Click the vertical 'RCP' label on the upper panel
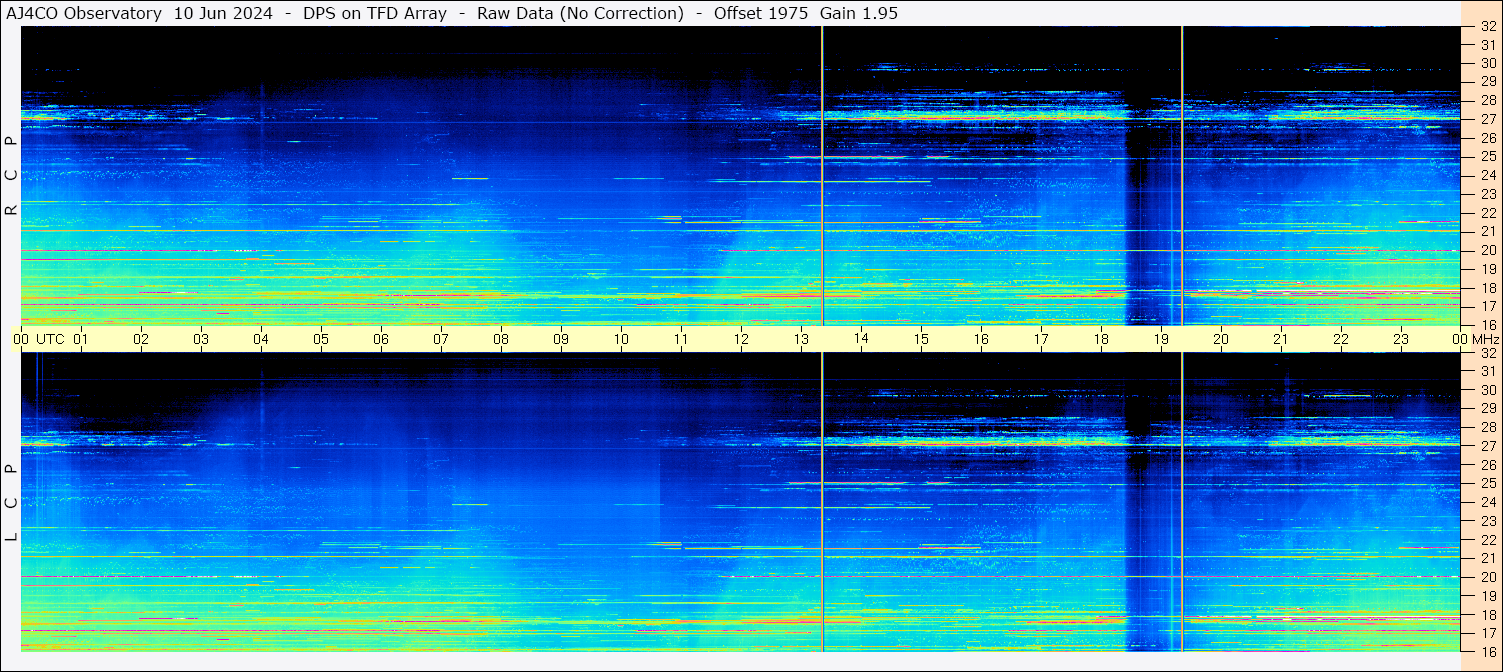This screenshot has height=672, width=1503. tap(11, 176)
